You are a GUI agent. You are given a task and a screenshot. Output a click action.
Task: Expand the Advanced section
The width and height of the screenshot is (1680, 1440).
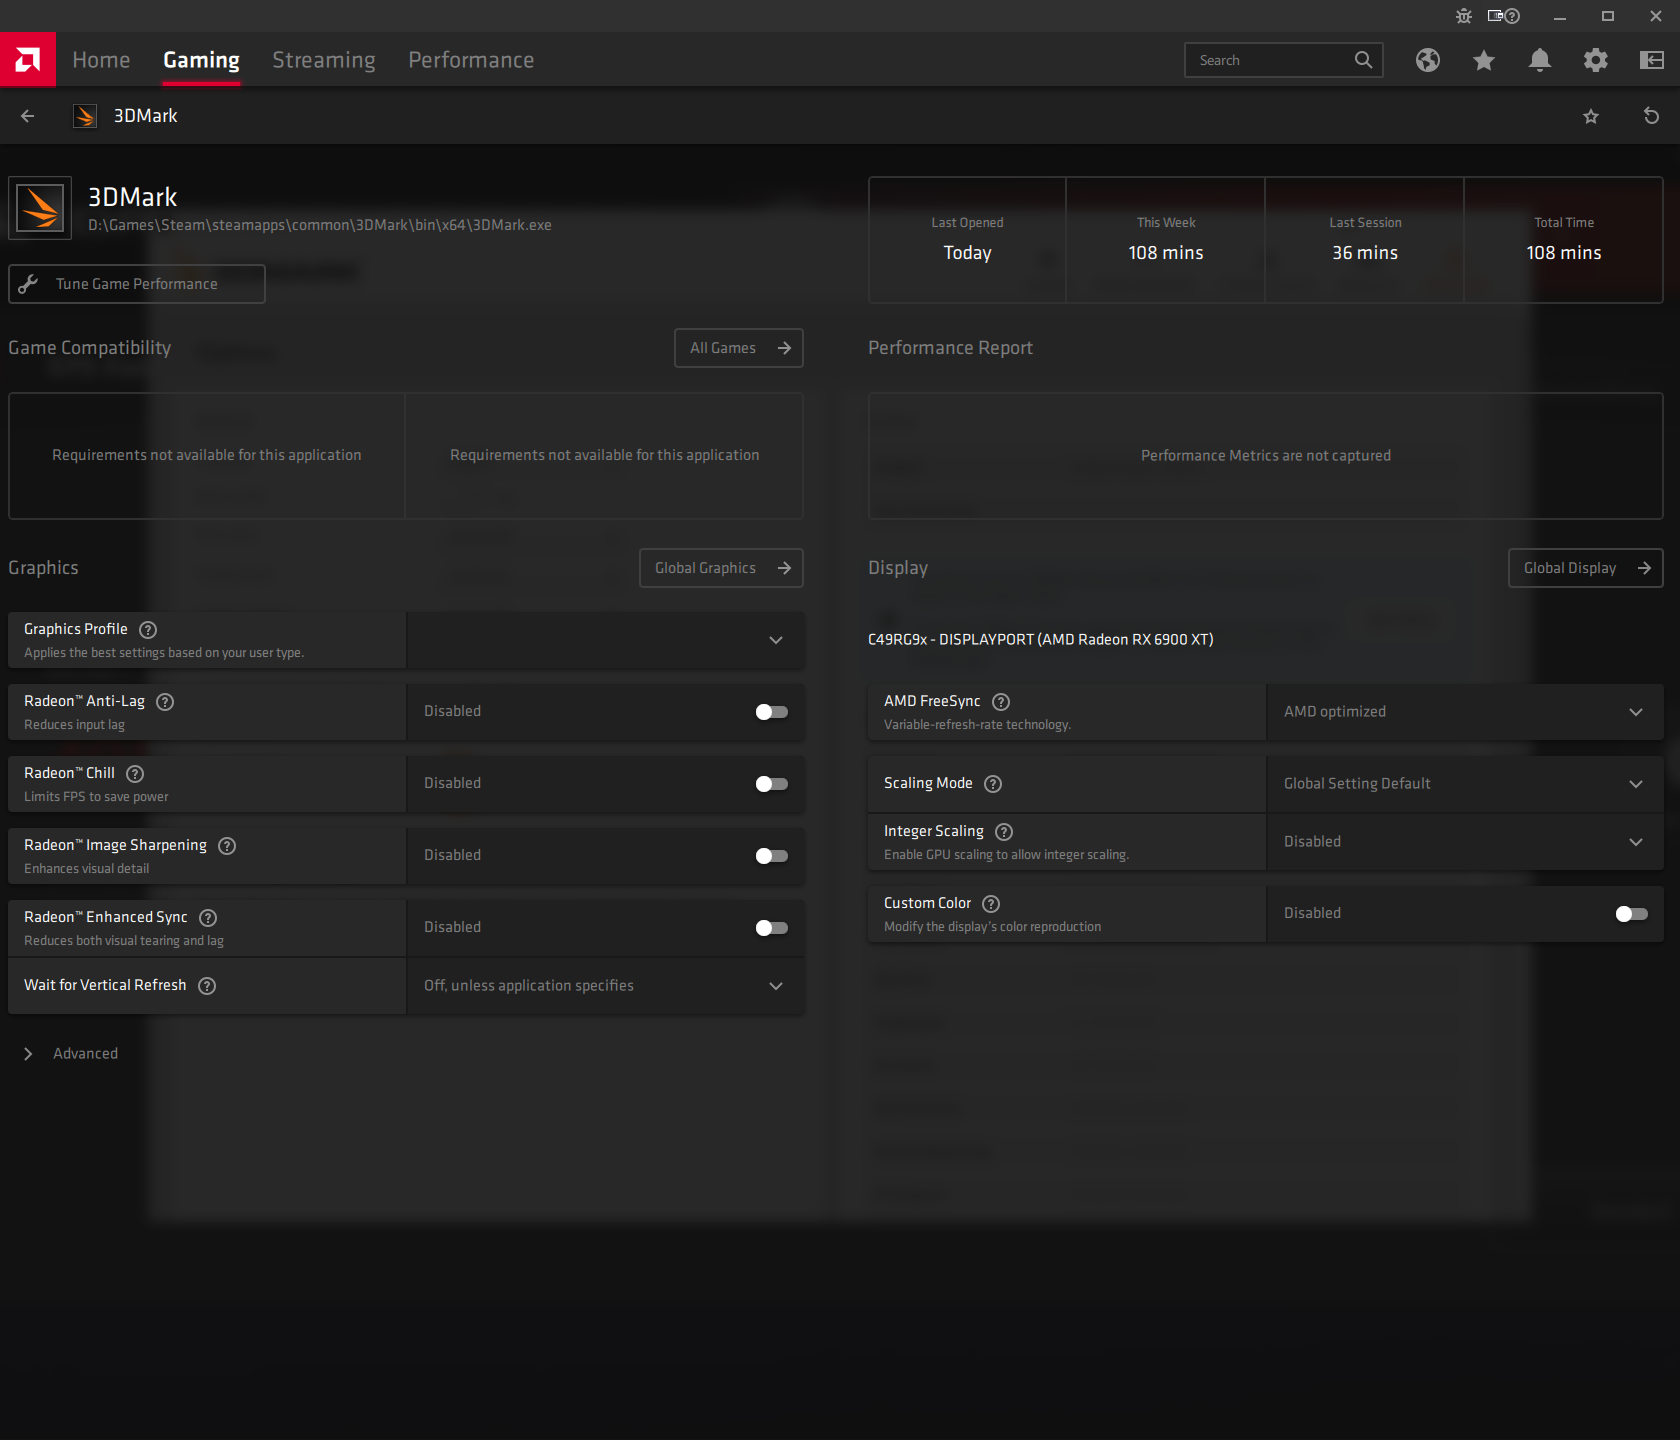pyautogui.click(x=70, y=1054)
